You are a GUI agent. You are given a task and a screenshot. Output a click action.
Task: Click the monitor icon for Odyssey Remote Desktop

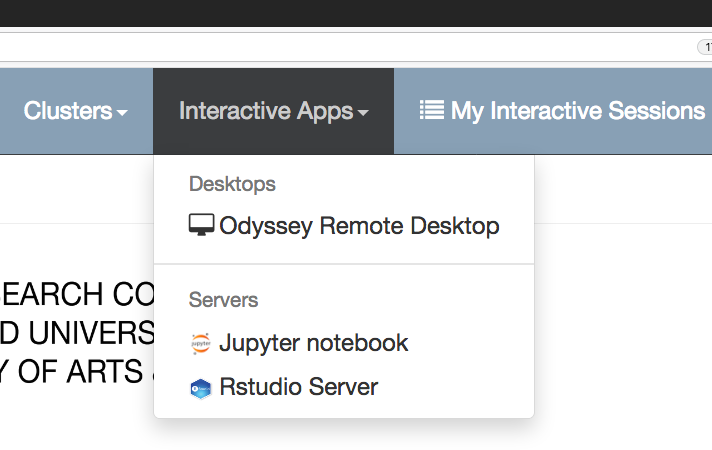tap(202, 225)
